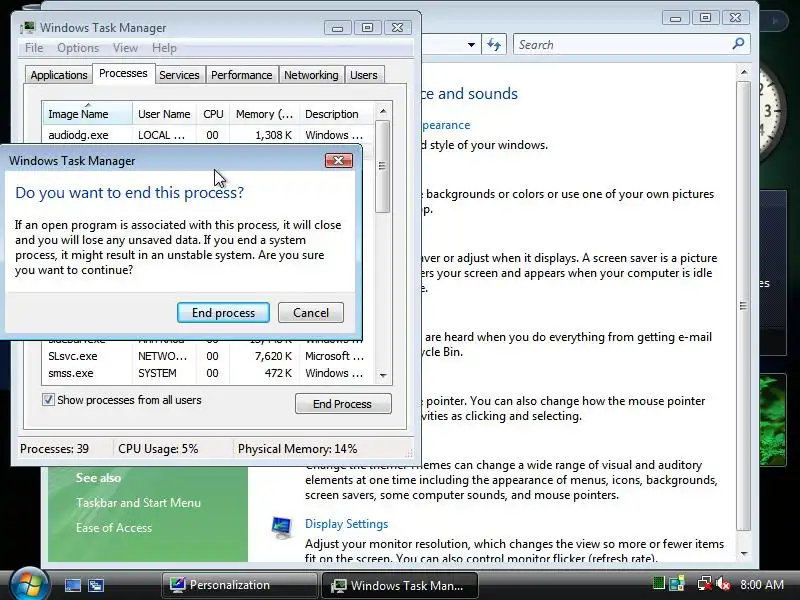Click Display Settings monitor icon
The width and height of the screenshot is (800, 600).
pos(282,527)
